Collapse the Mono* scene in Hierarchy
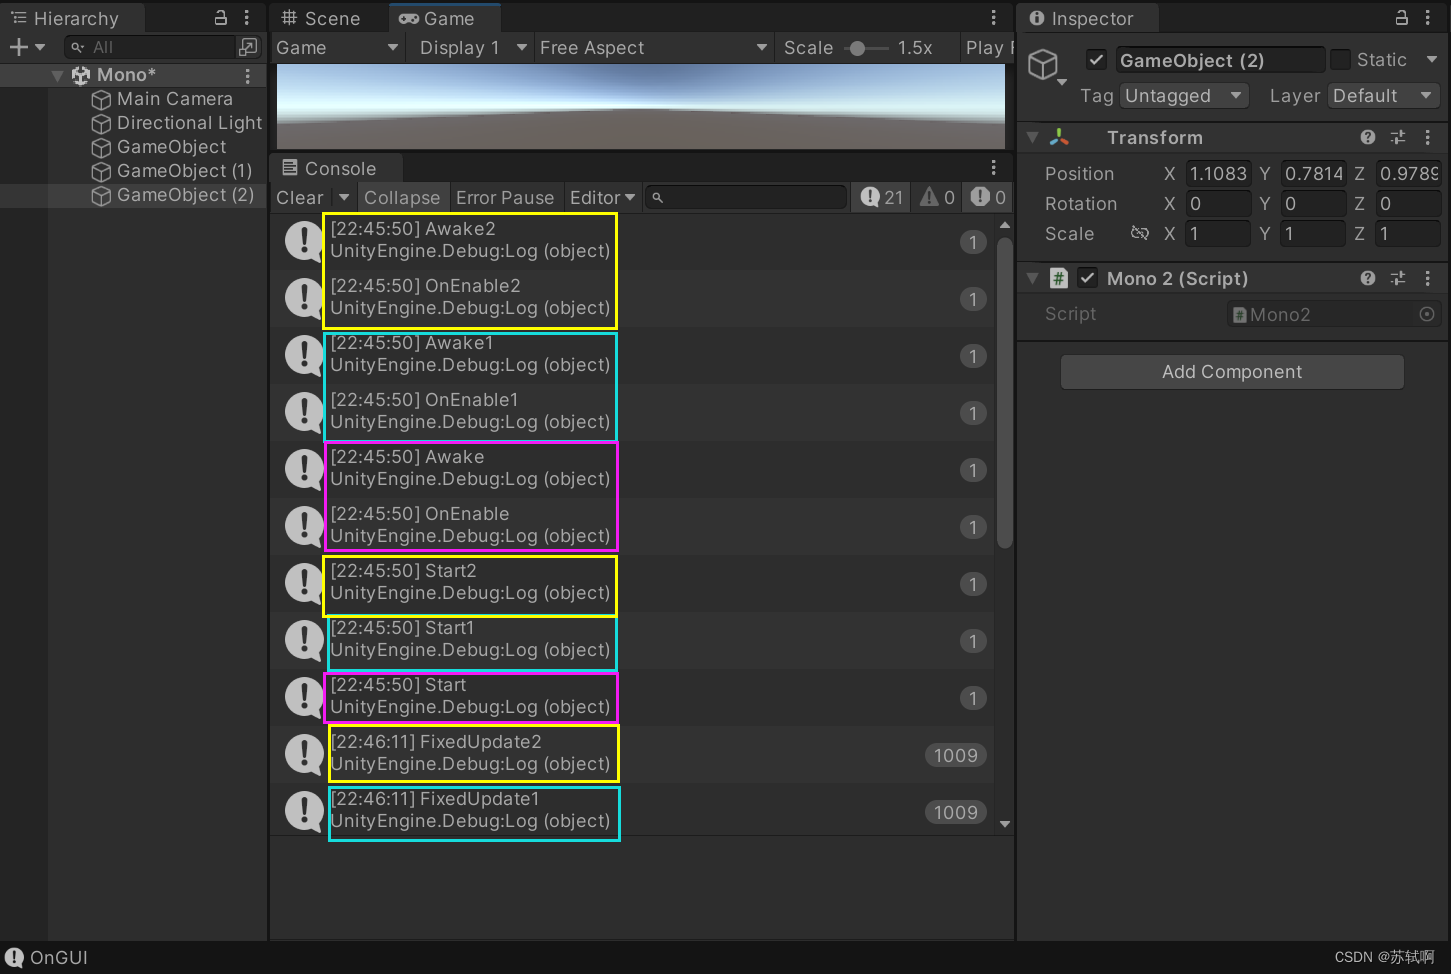Screen dimensions: 1451x974 pos(57,74)
